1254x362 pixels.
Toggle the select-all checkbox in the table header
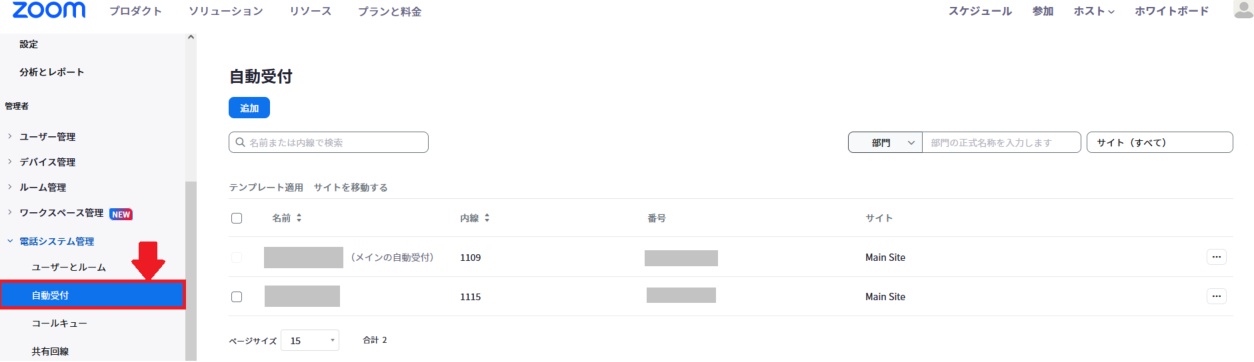[x=237, y=218]
